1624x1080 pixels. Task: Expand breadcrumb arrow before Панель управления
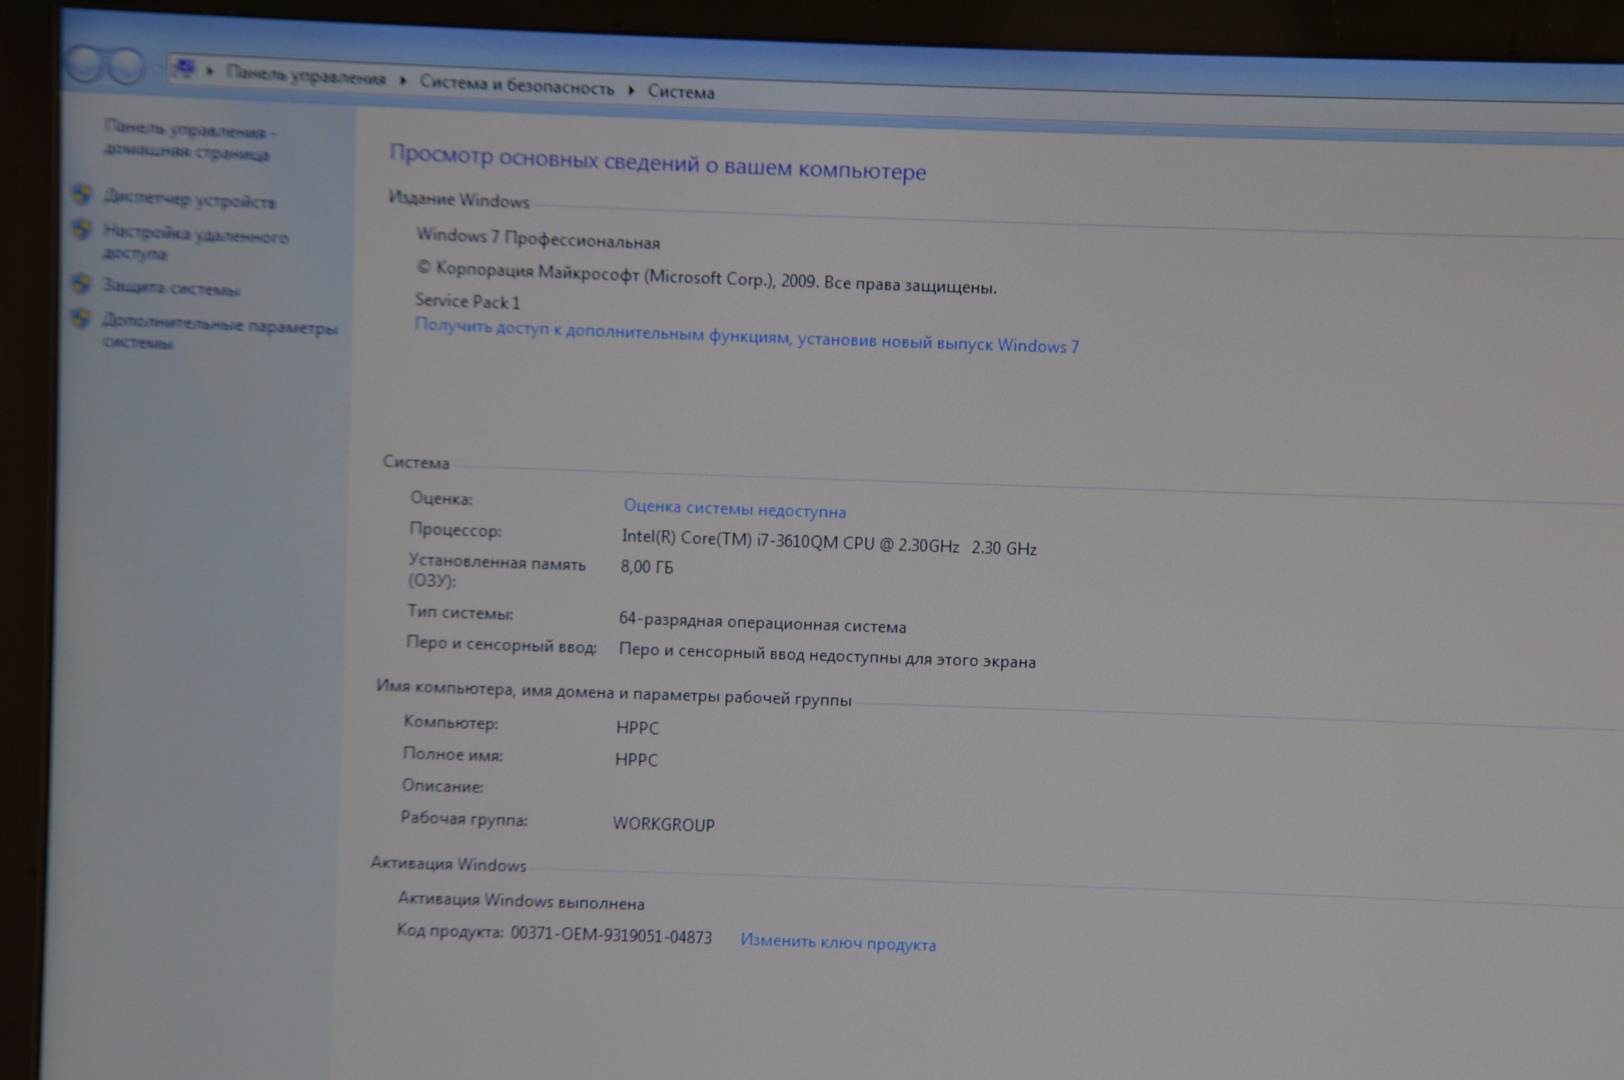pos(210,71)
